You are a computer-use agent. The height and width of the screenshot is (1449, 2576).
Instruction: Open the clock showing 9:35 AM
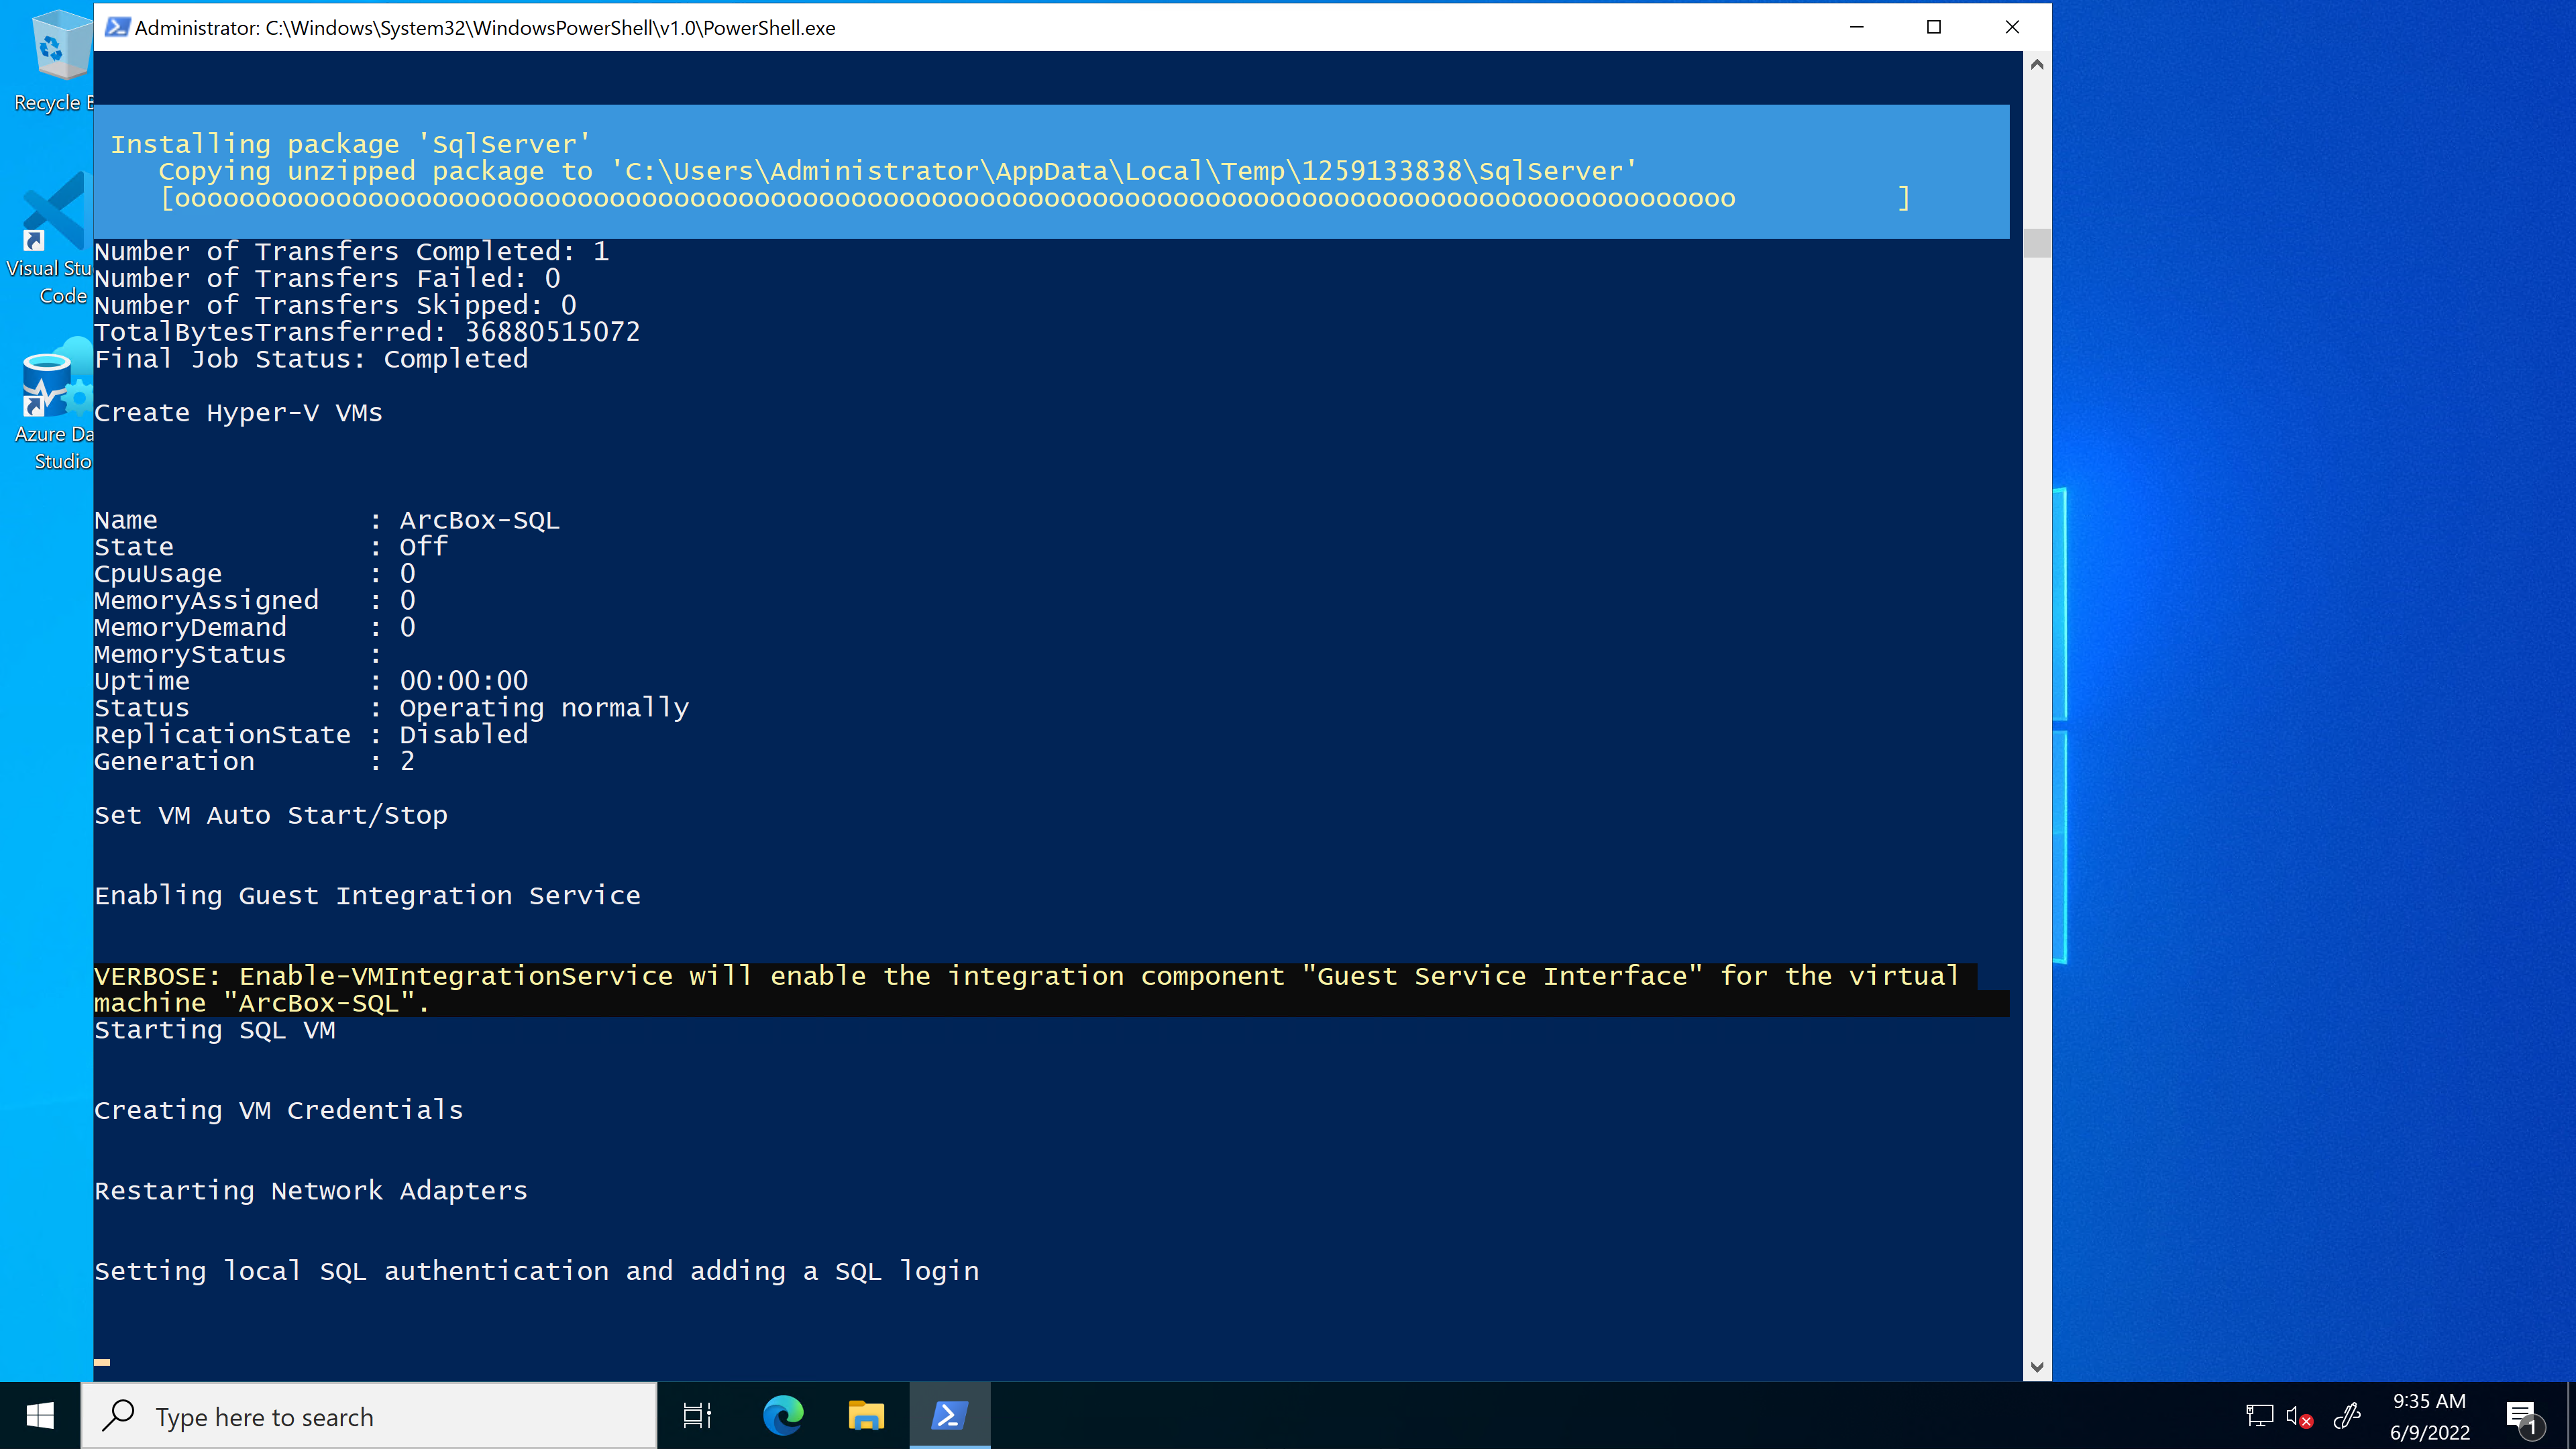click(2429, 1416)
